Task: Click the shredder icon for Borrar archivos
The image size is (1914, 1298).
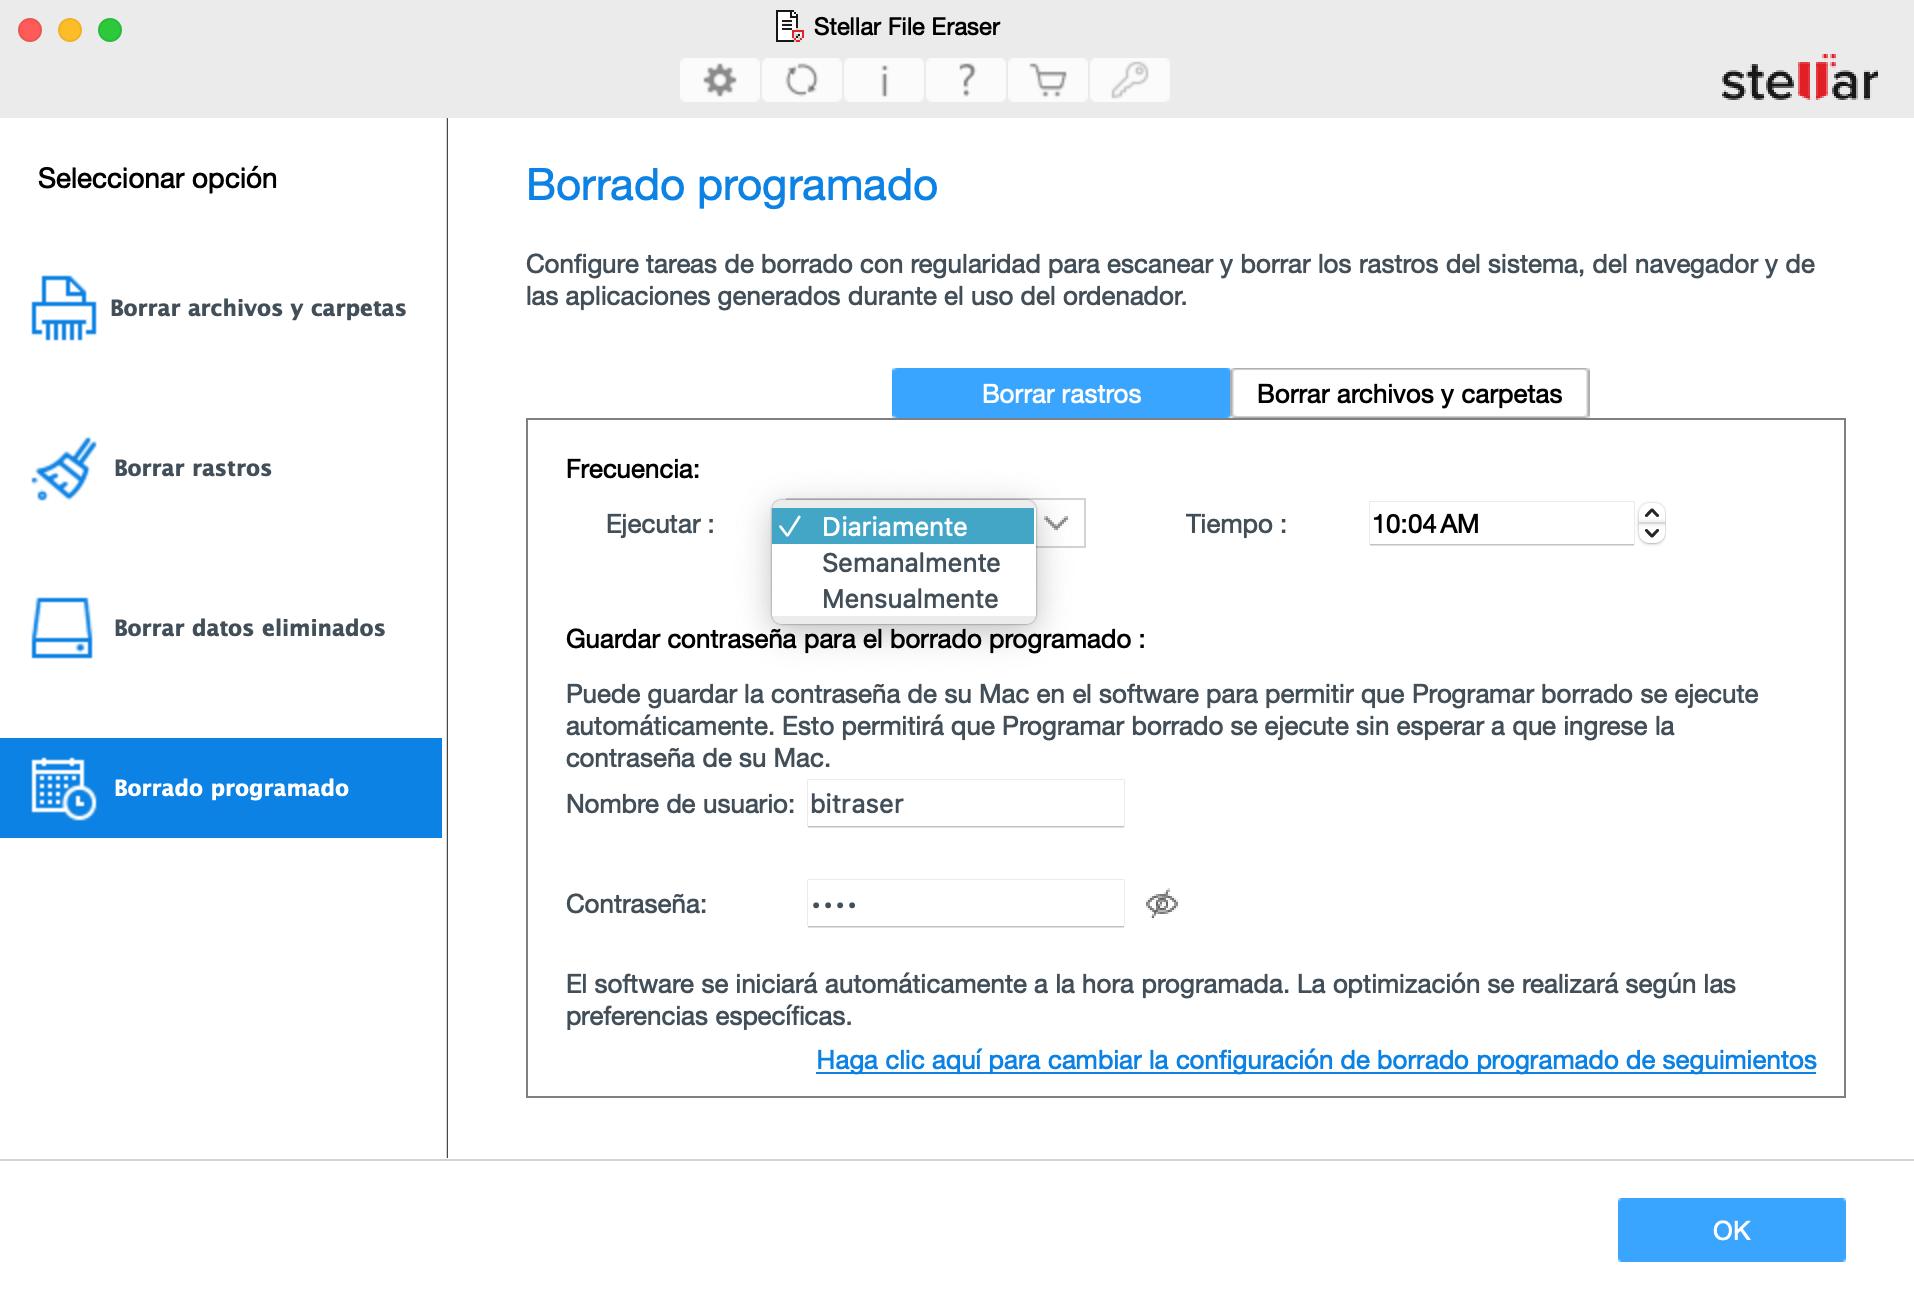Action: 64,308
